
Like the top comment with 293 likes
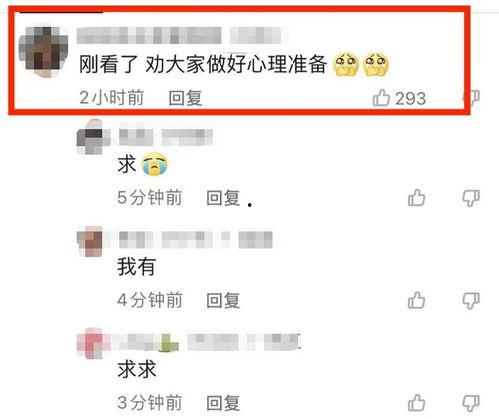point(381,98)
